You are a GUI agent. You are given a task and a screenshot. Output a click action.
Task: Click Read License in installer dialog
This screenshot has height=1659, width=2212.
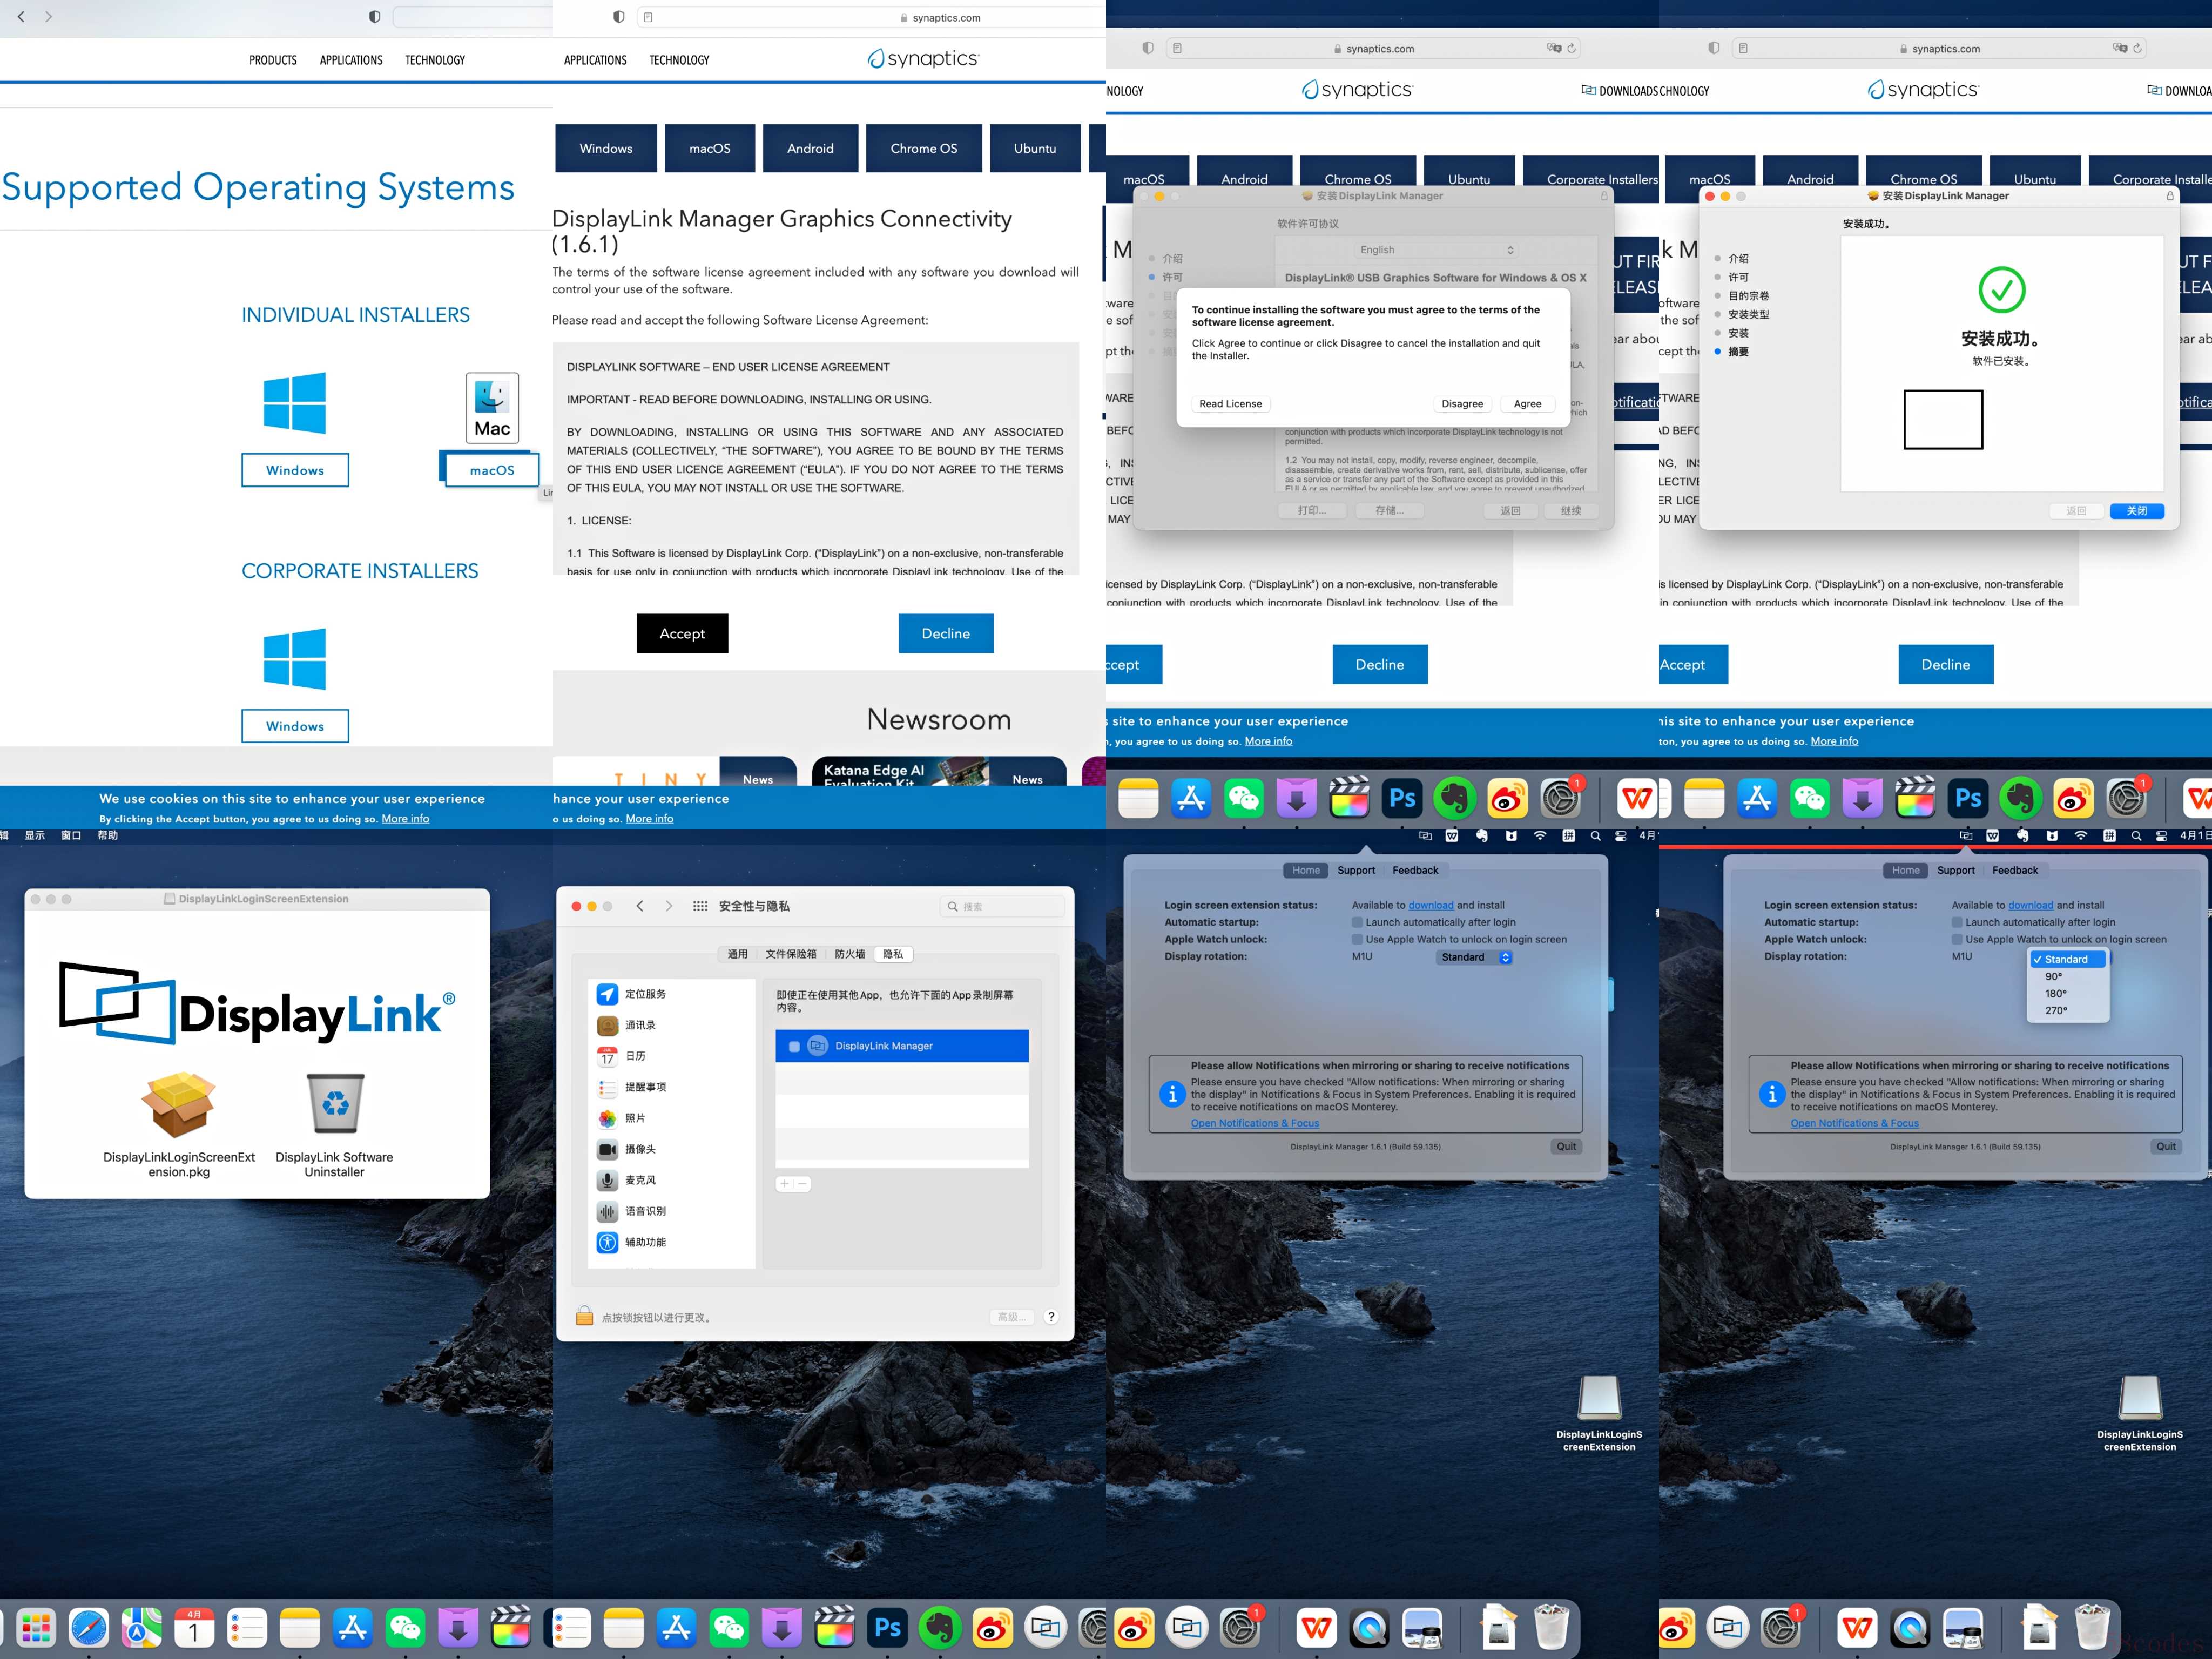1230,404
